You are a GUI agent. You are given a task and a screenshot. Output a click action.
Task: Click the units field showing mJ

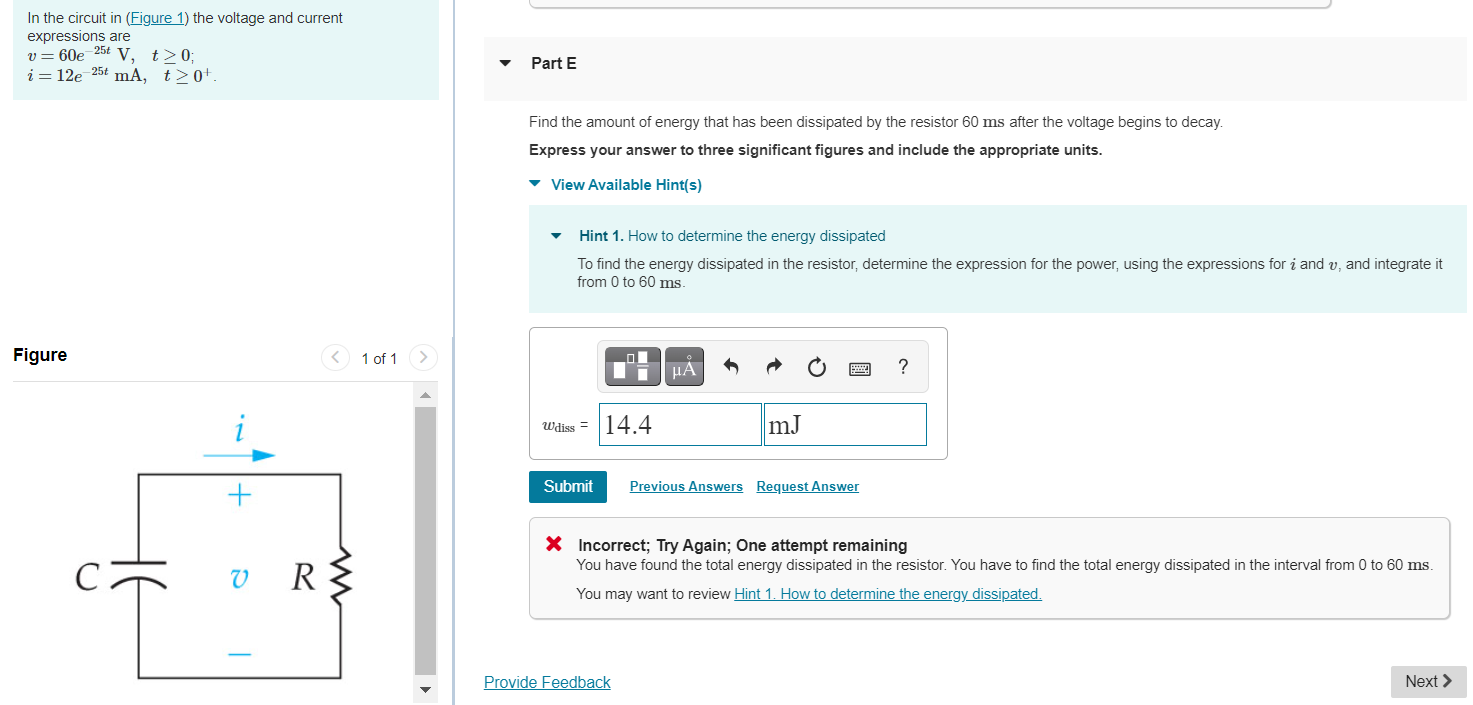pos(845,425)
